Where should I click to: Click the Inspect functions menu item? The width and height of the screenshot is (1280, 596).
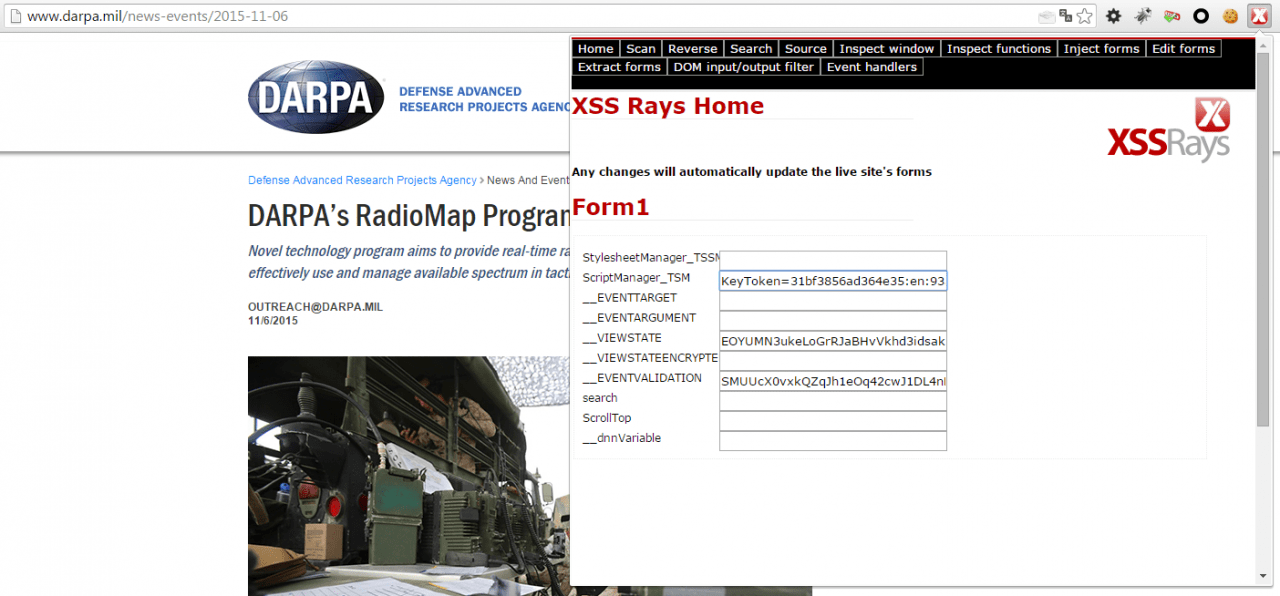point(999,48)
